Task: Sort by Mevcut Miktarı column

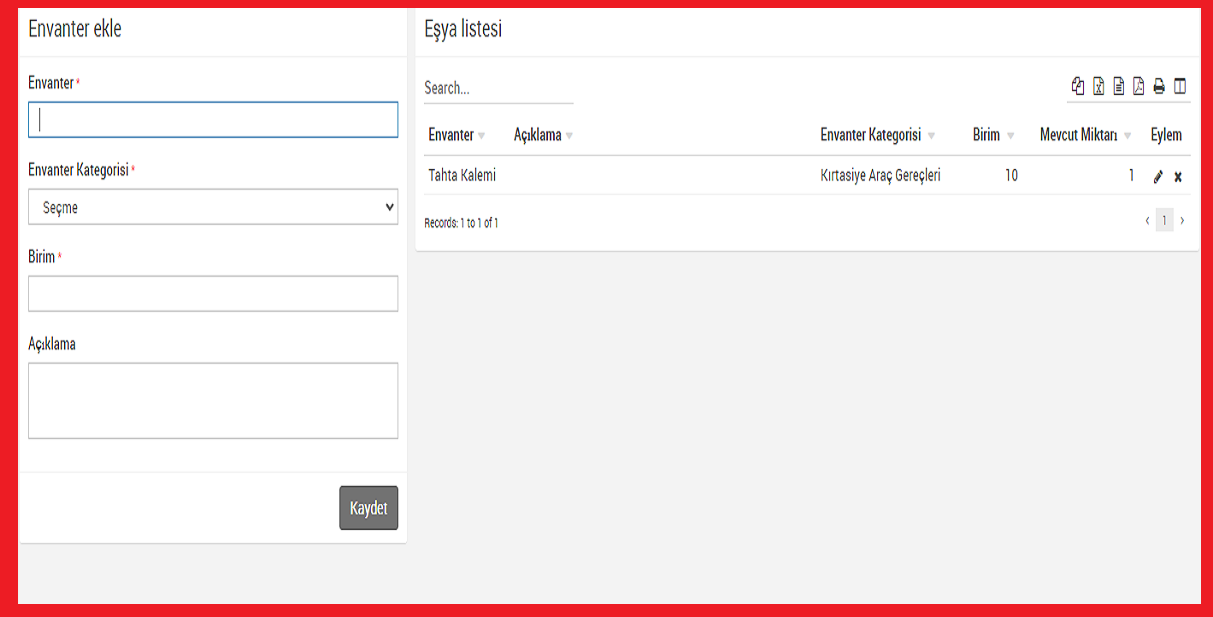Action: (1078, 135)
